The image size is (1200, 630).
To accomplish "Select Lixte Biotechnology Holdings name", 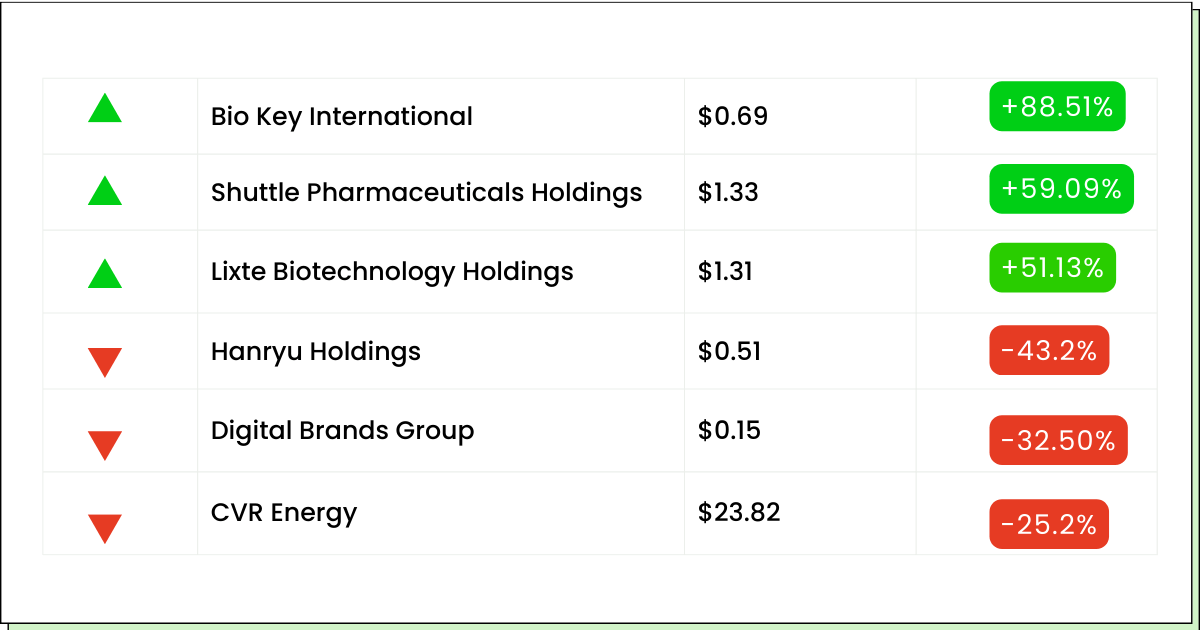I will click(392, 271).
